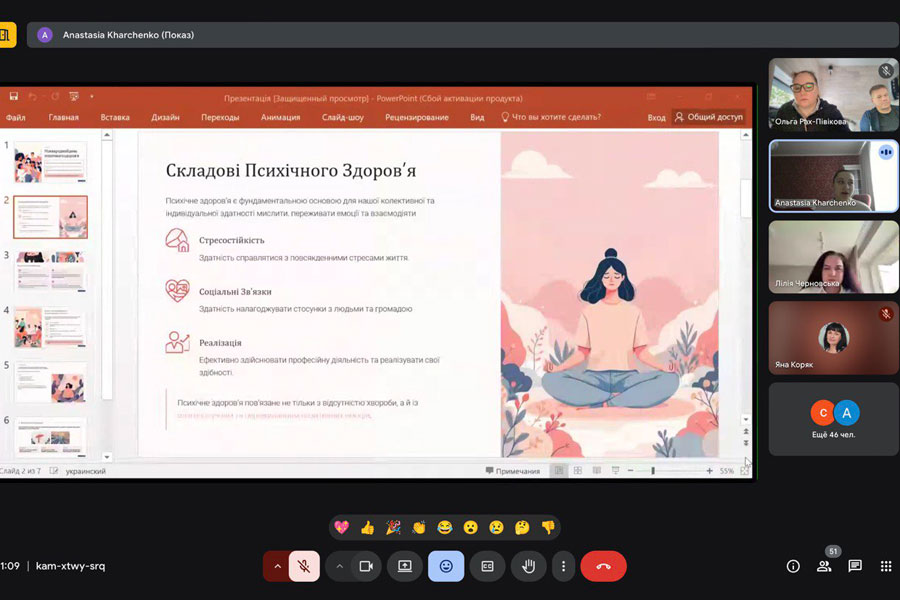Click start-from-beginning slideshow icon in quick access toolbar
This screenshot has height=600, width=900.
[x=73, y=96]
